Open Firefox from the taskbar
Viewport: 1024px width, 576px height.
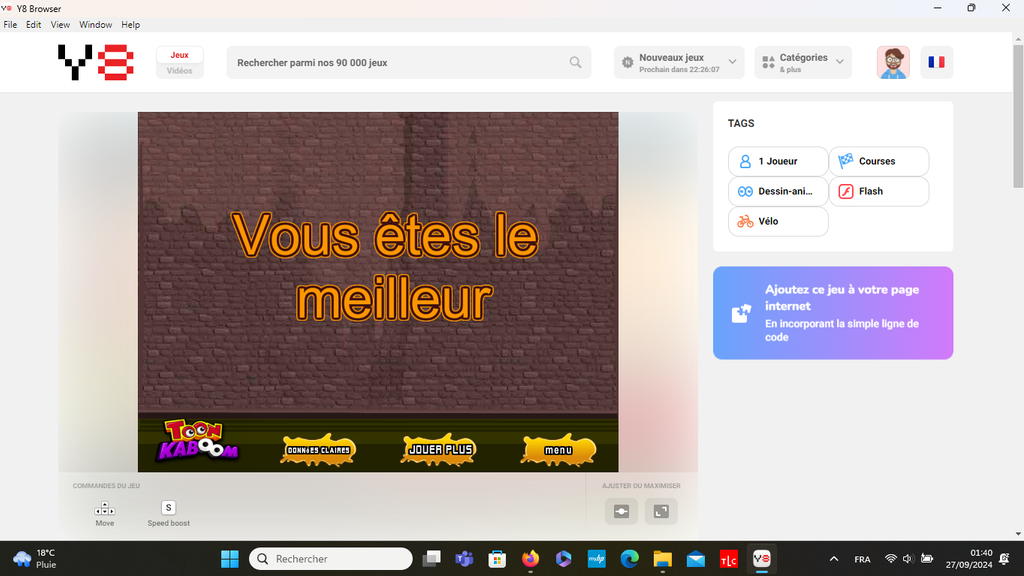529,559
